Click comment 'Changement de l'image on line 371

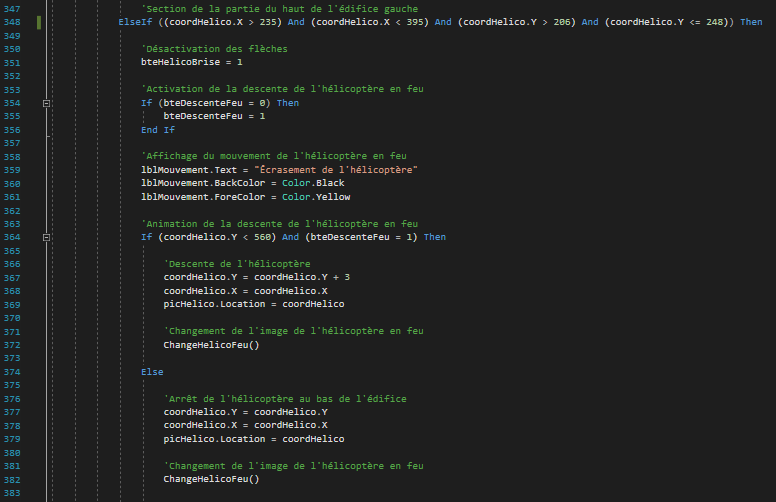293,331
